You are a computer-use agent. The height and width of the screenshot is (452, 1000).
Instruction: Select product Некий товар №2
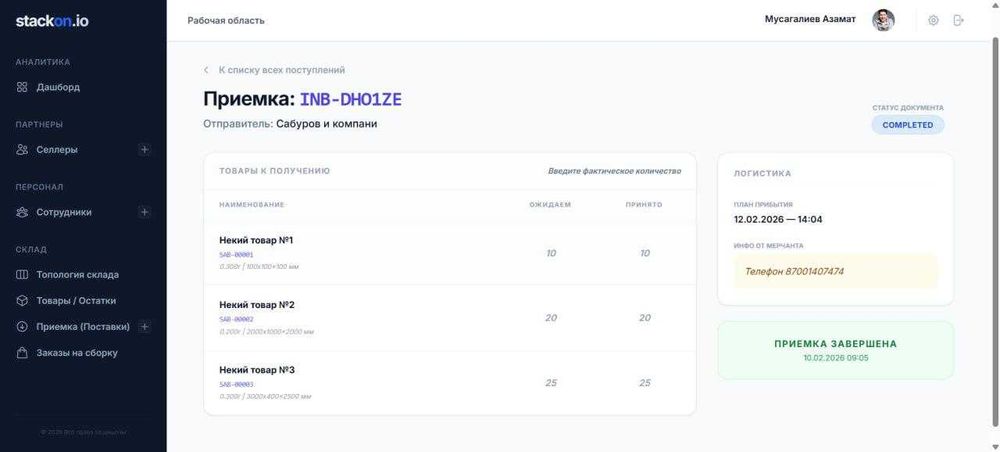257,305
